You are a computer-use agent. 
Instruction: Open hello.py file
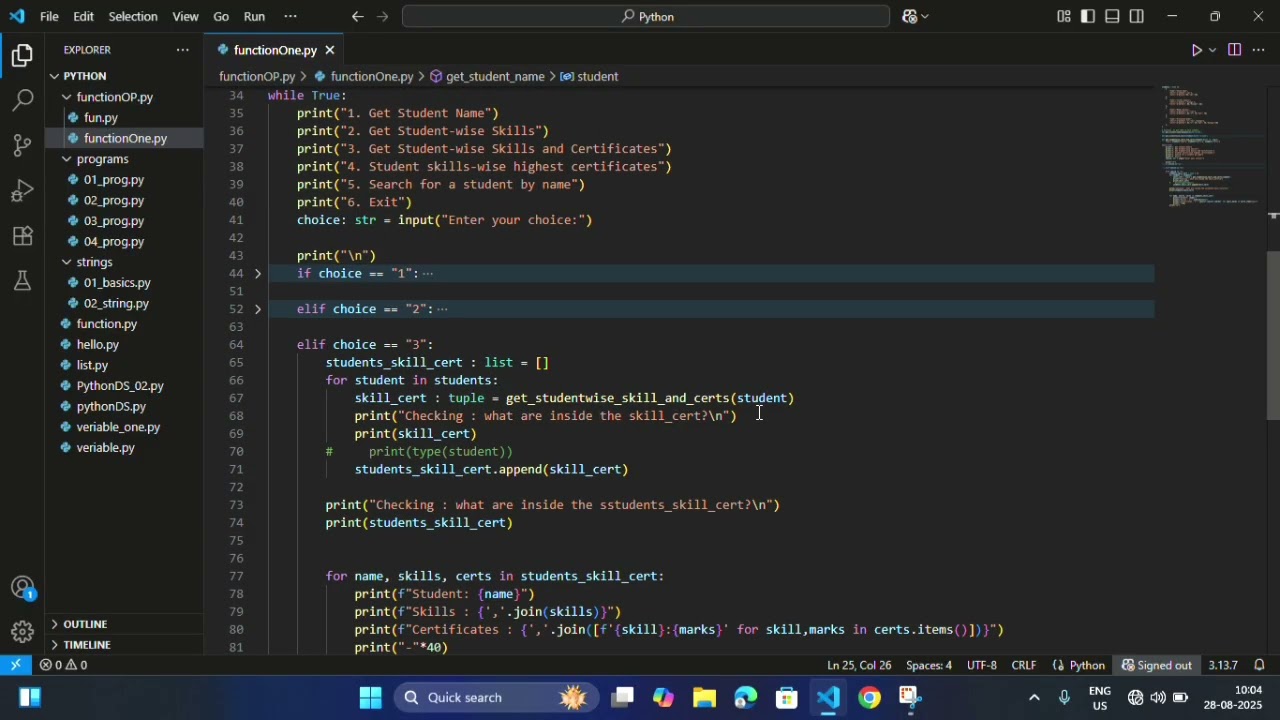(x=97, y=345)
